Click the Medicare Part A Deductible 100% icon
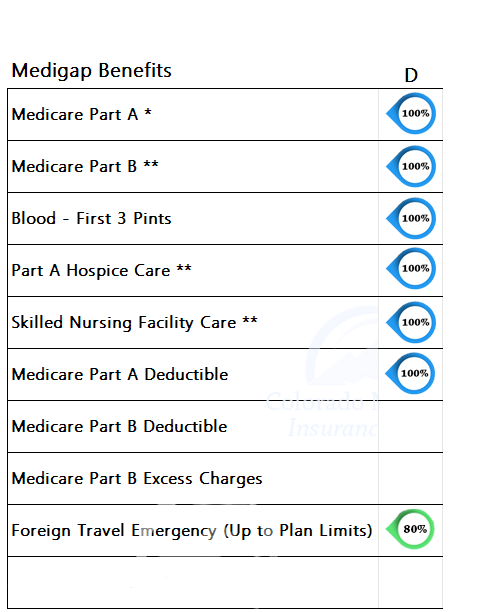Image resolution: width=492 pixels, height=612 pixels. click(410, 374)
